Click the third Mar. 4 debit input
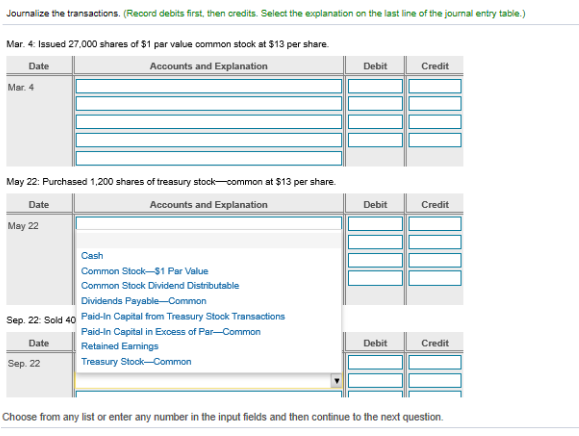The width and height of the screenshot is (579, 436). point(375,122)
